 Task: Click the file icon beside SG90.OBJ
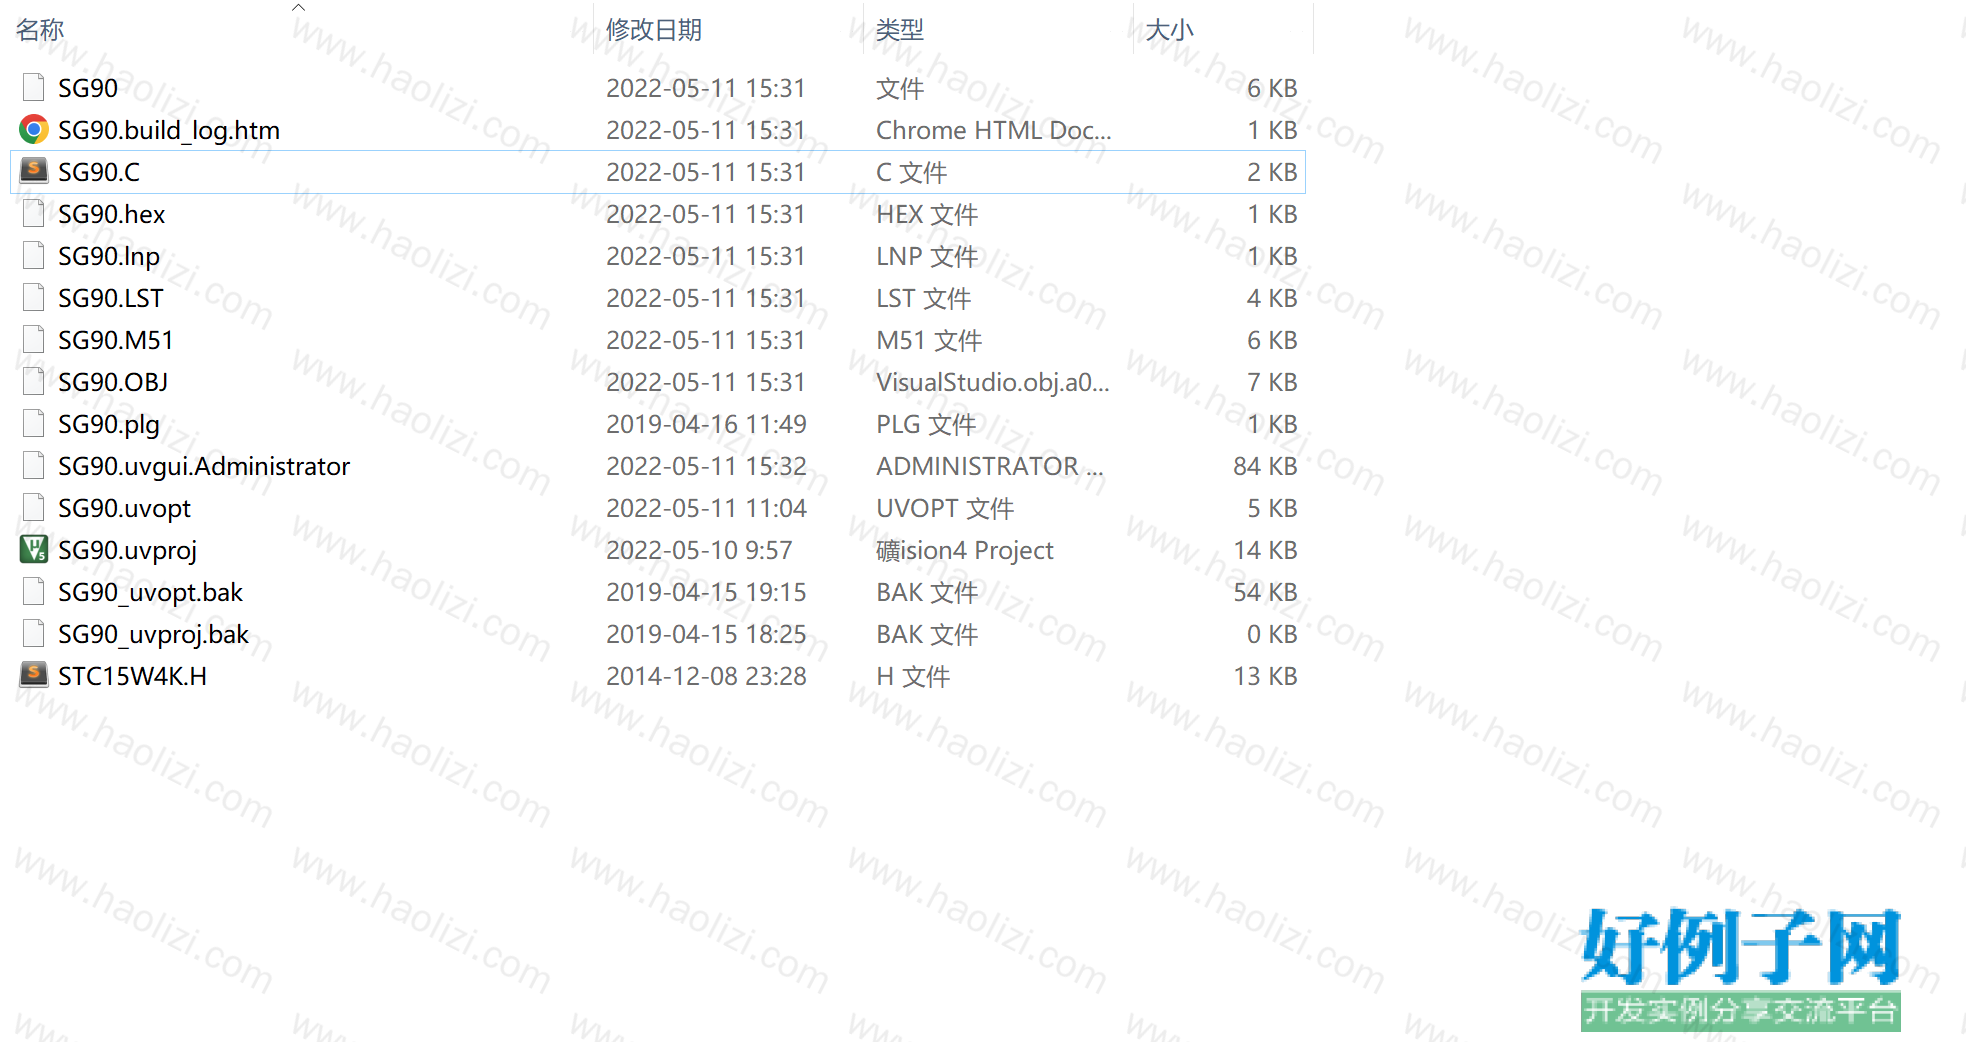pyautogui.click(x=33, y=382)
